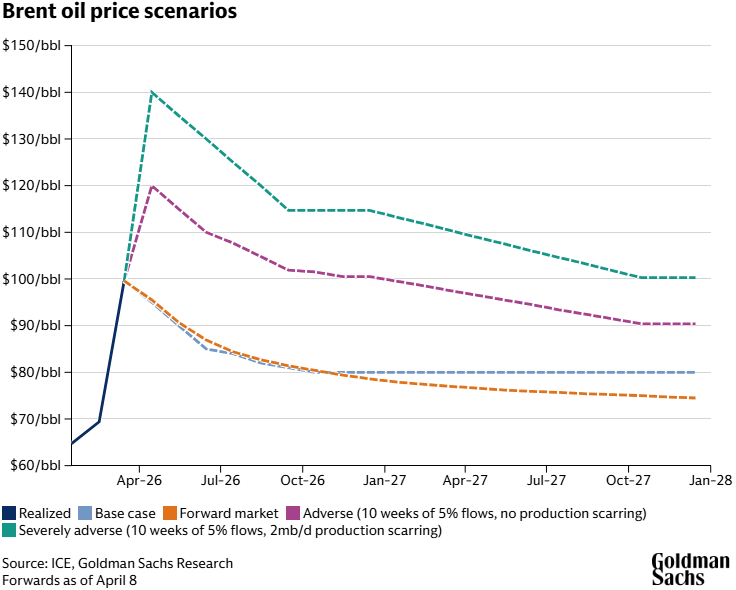The height and width of the screenshot is (590, 736).
Task: Click the Base case light blue swatch
Action: (x=85, y=513)
